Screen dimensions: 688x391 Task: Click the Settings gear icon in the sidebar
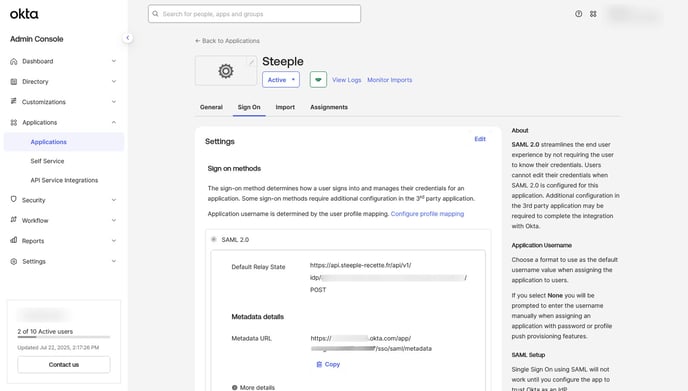14,262
